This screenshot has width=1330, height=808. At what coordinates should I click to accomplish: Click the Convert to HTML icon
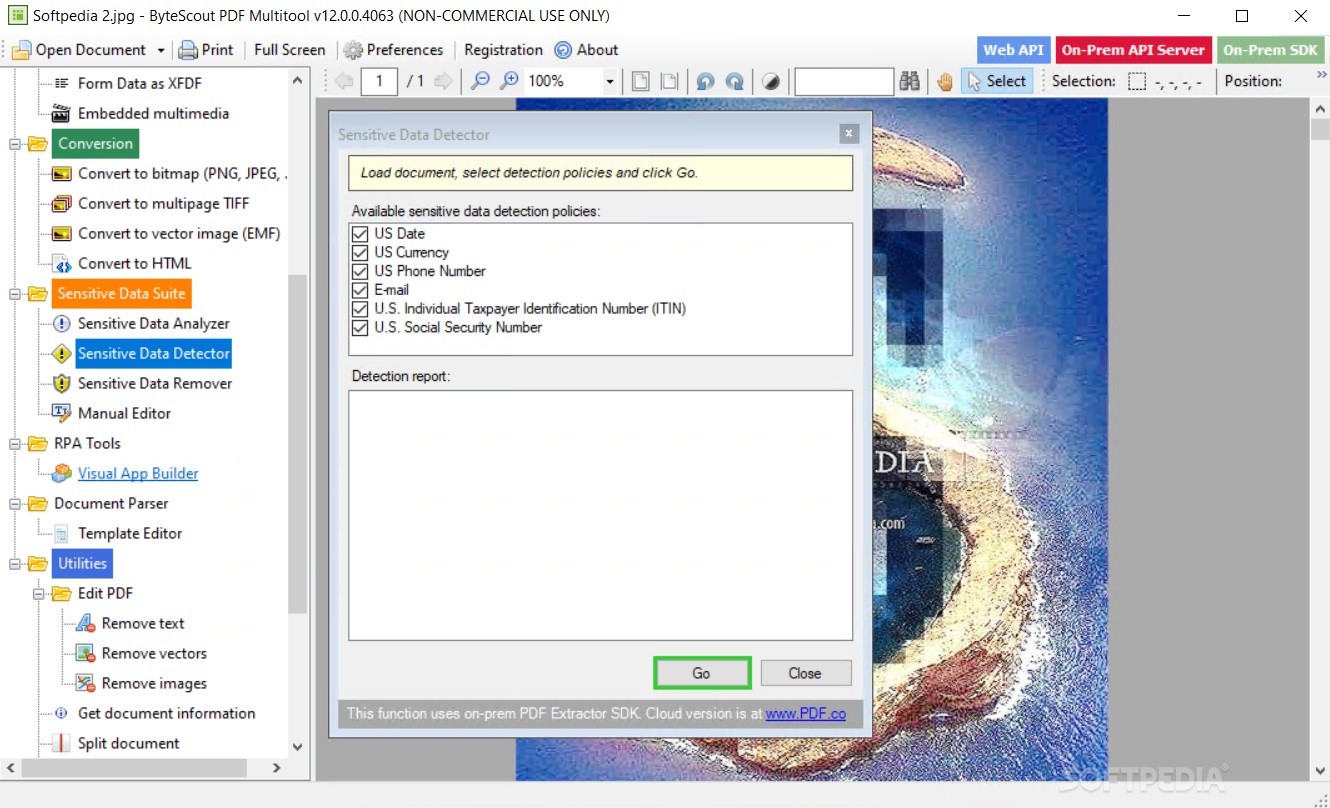pos(62,263)
